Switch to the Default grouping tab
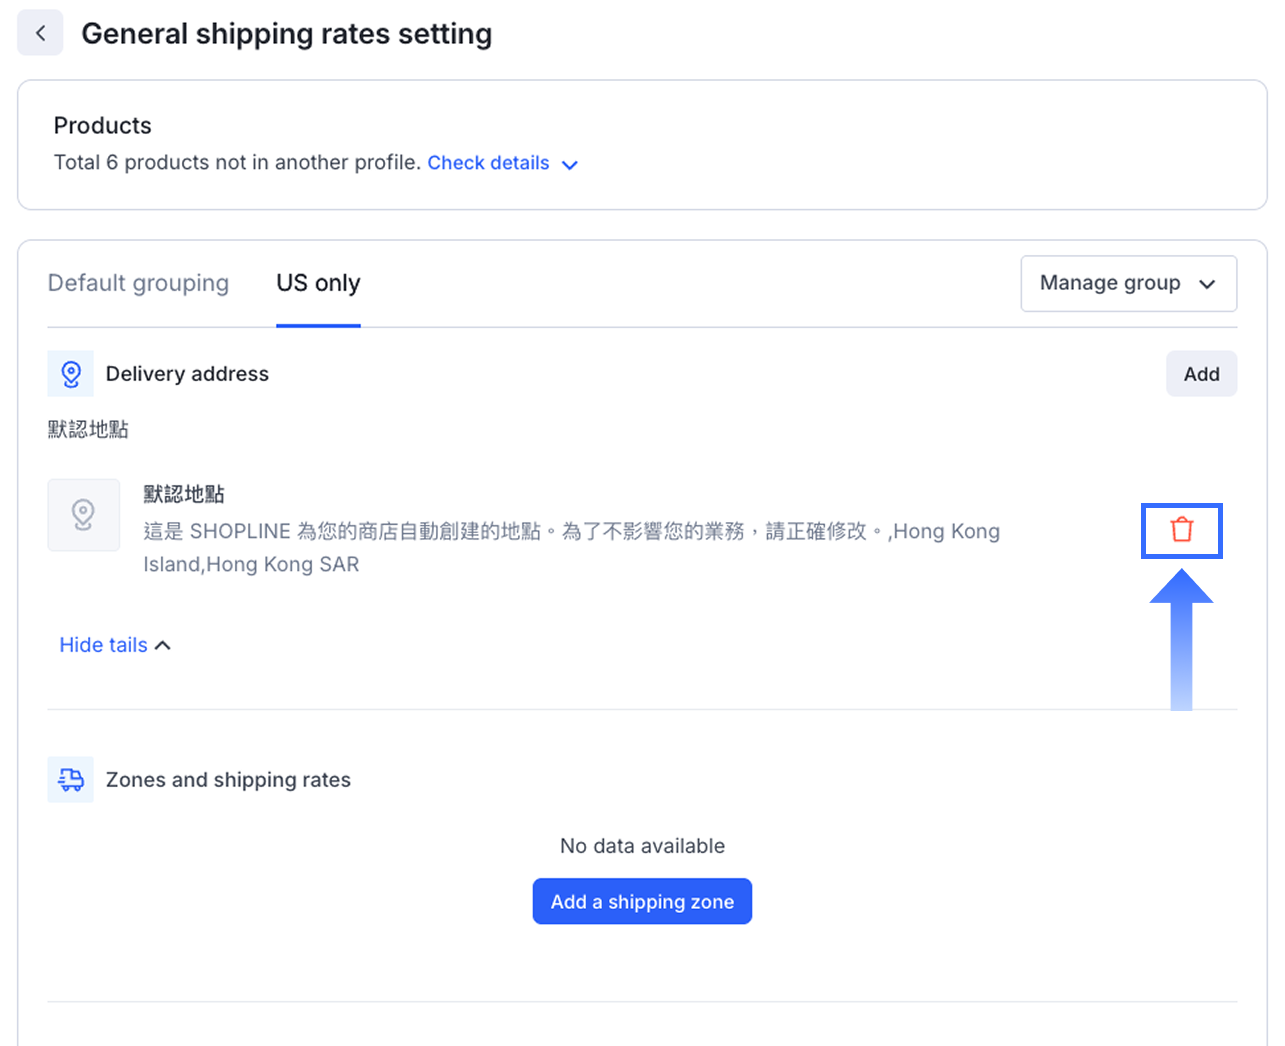Viewport: 1285px width, 1046px height. (138, 283)
